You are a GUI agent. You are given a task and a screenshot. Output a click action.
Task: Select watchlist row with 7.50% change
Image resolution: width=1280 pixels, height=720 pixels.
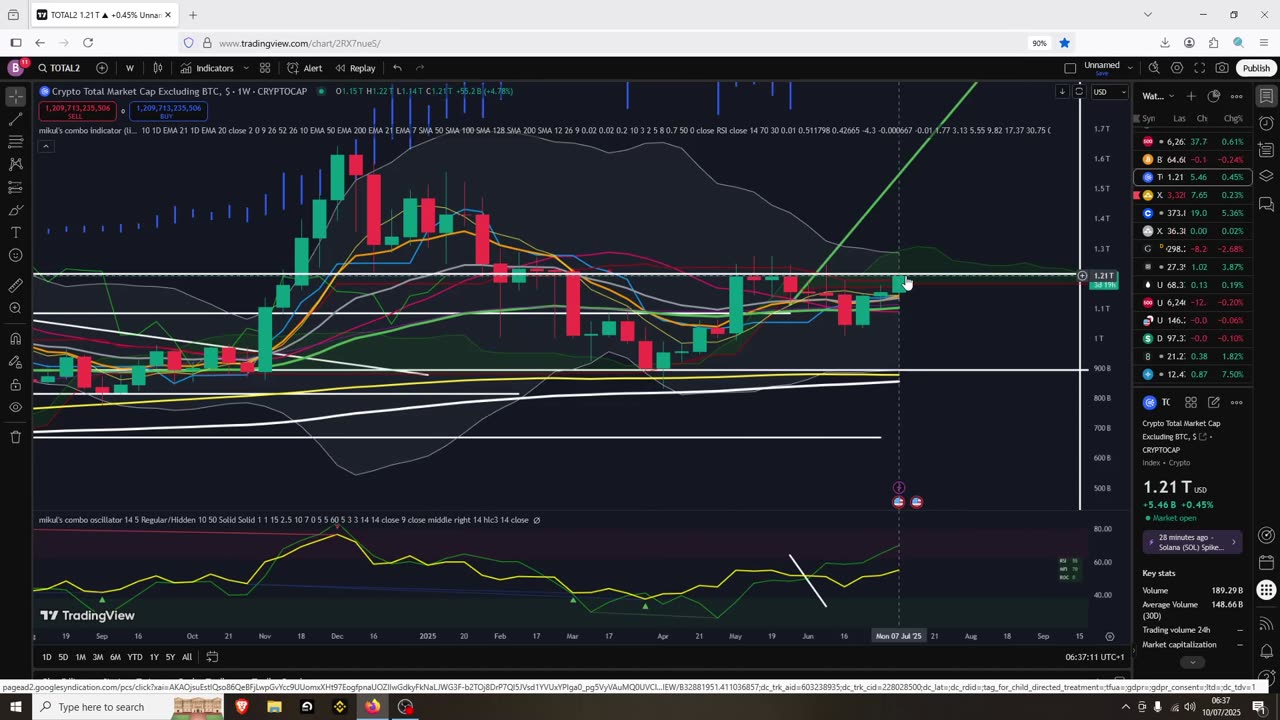coord(1192,374)
